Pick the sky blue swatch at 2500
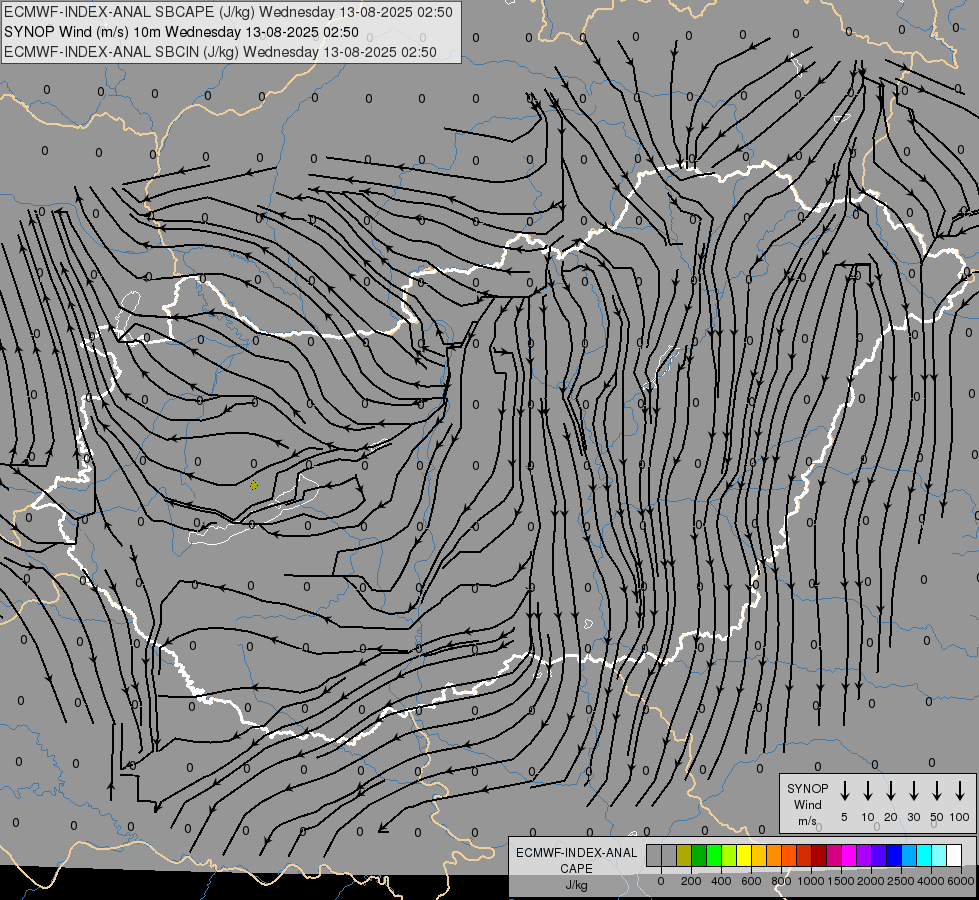The width and height of the screenshot is (979, 900). [909, 855]
